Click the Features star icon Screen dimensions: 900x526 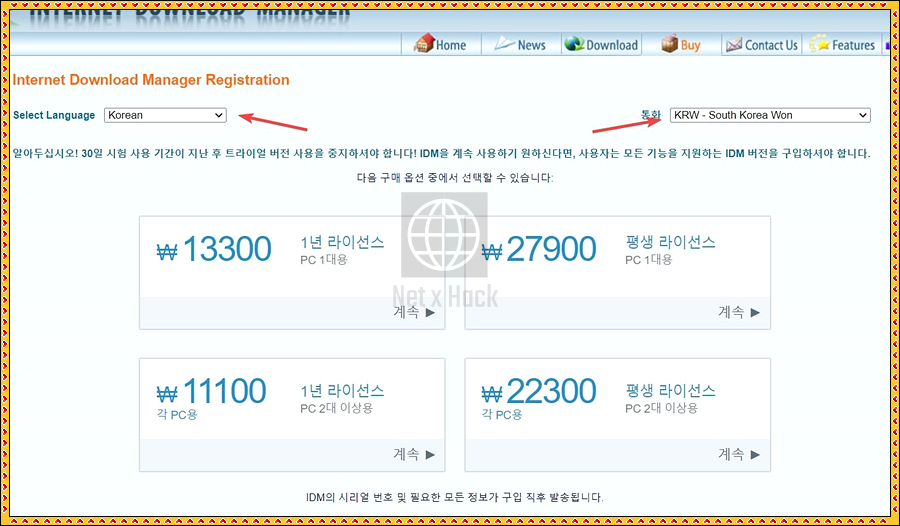[x=820, y=44]
